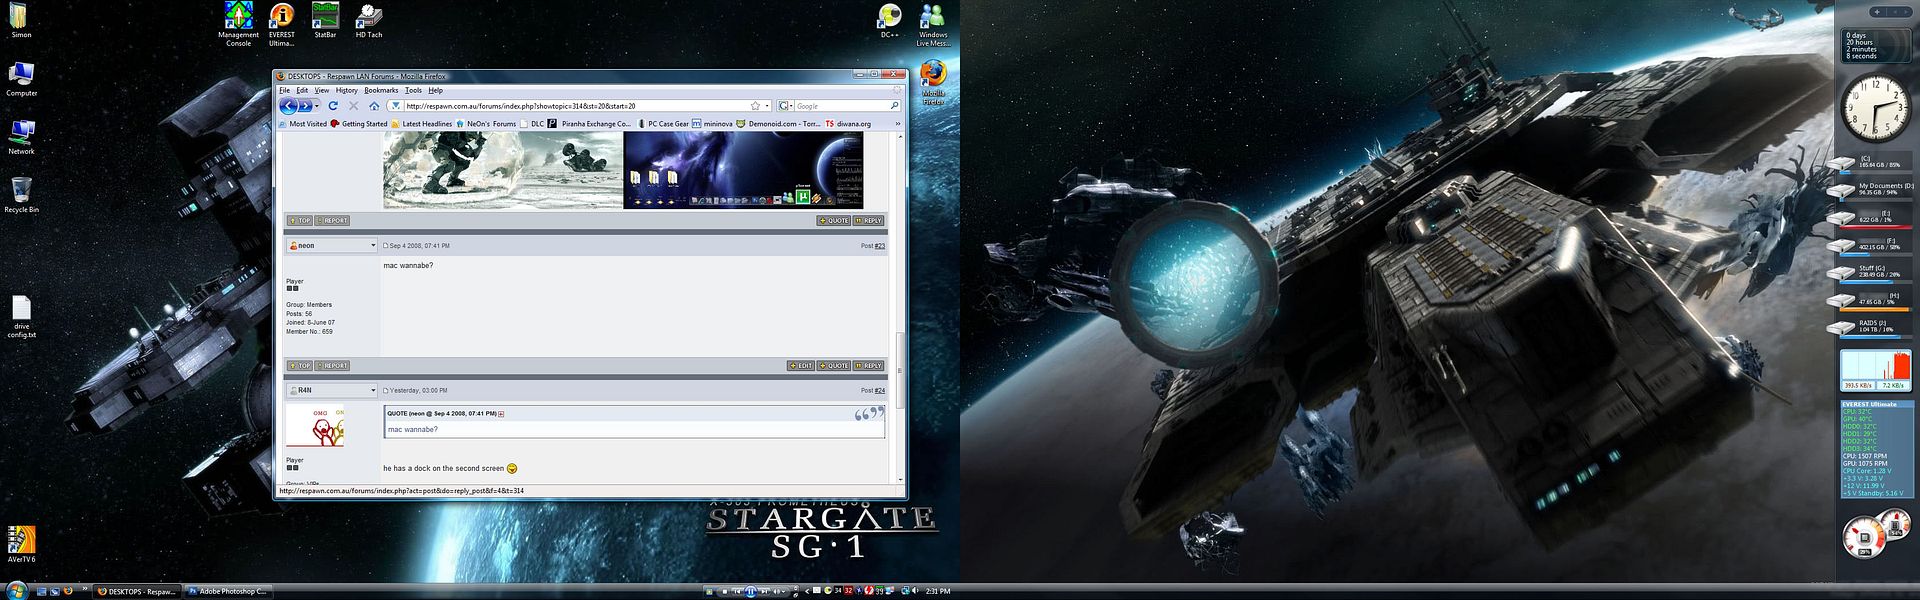The image size is (1920, 600).
Task: Open the File menu in Firefox
Action: (284, 90)
